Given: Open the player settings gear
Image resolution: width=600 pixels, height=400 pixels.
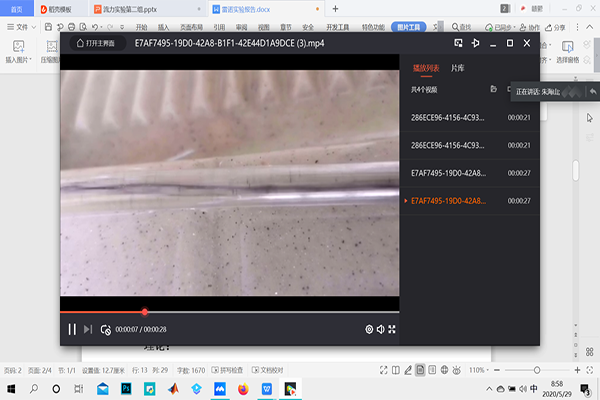Looking at the screenshot, I should (x=369, y=329).
